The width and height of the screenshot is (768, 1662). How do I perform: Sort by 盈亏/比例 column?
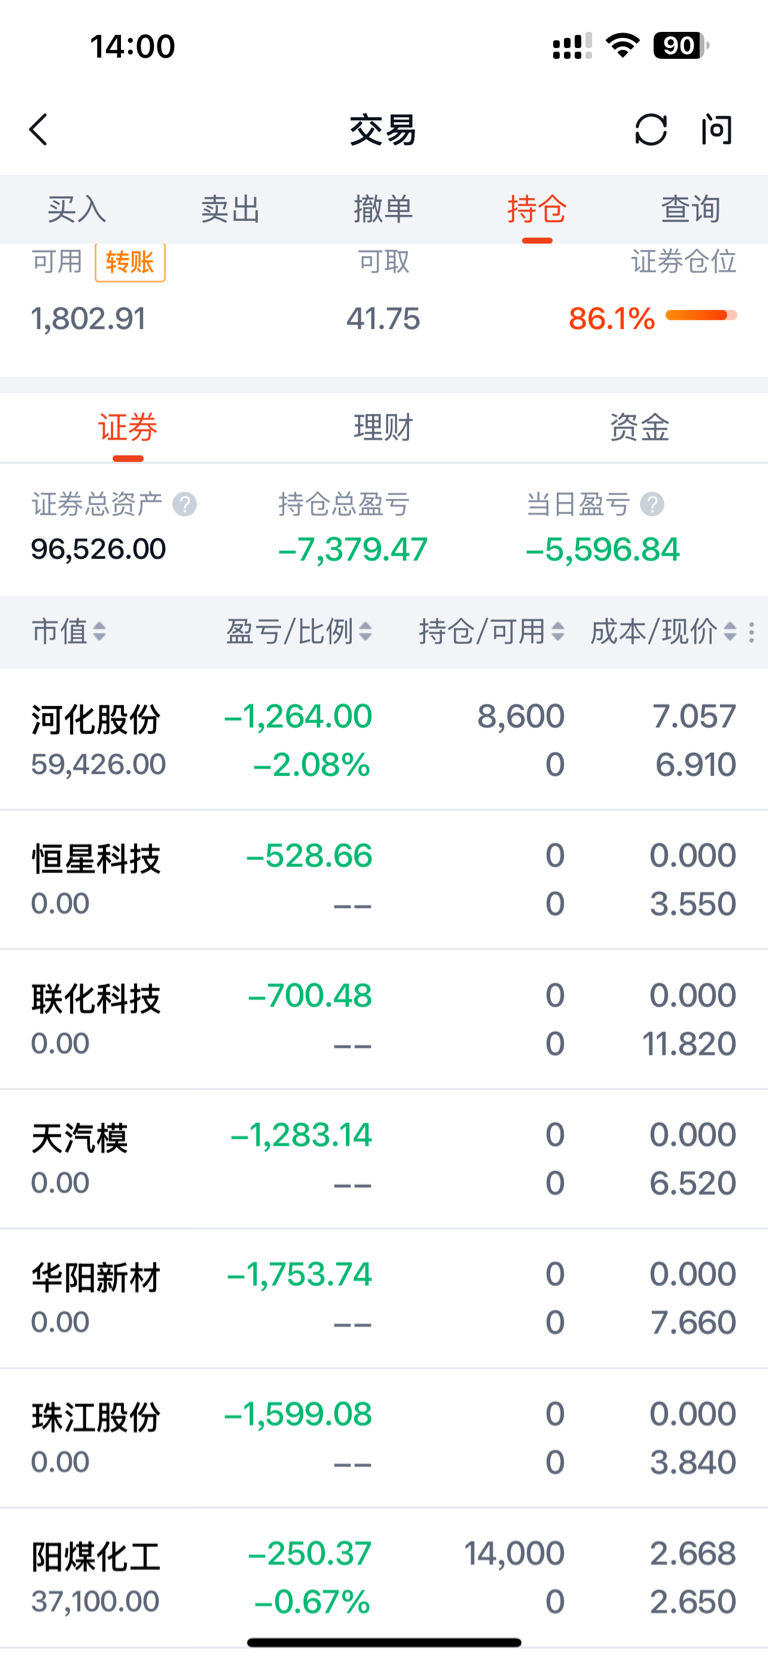299,632
